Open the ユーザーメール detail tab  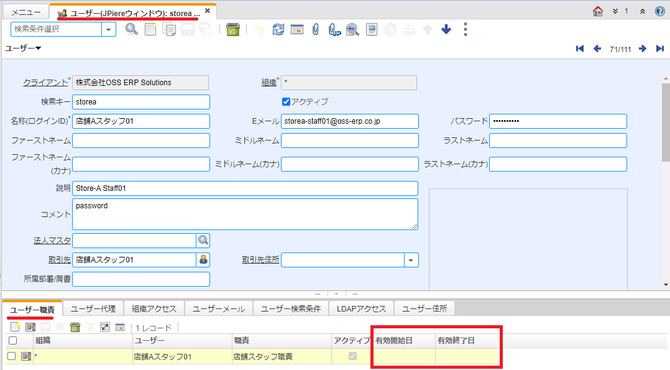coord(218,308)
